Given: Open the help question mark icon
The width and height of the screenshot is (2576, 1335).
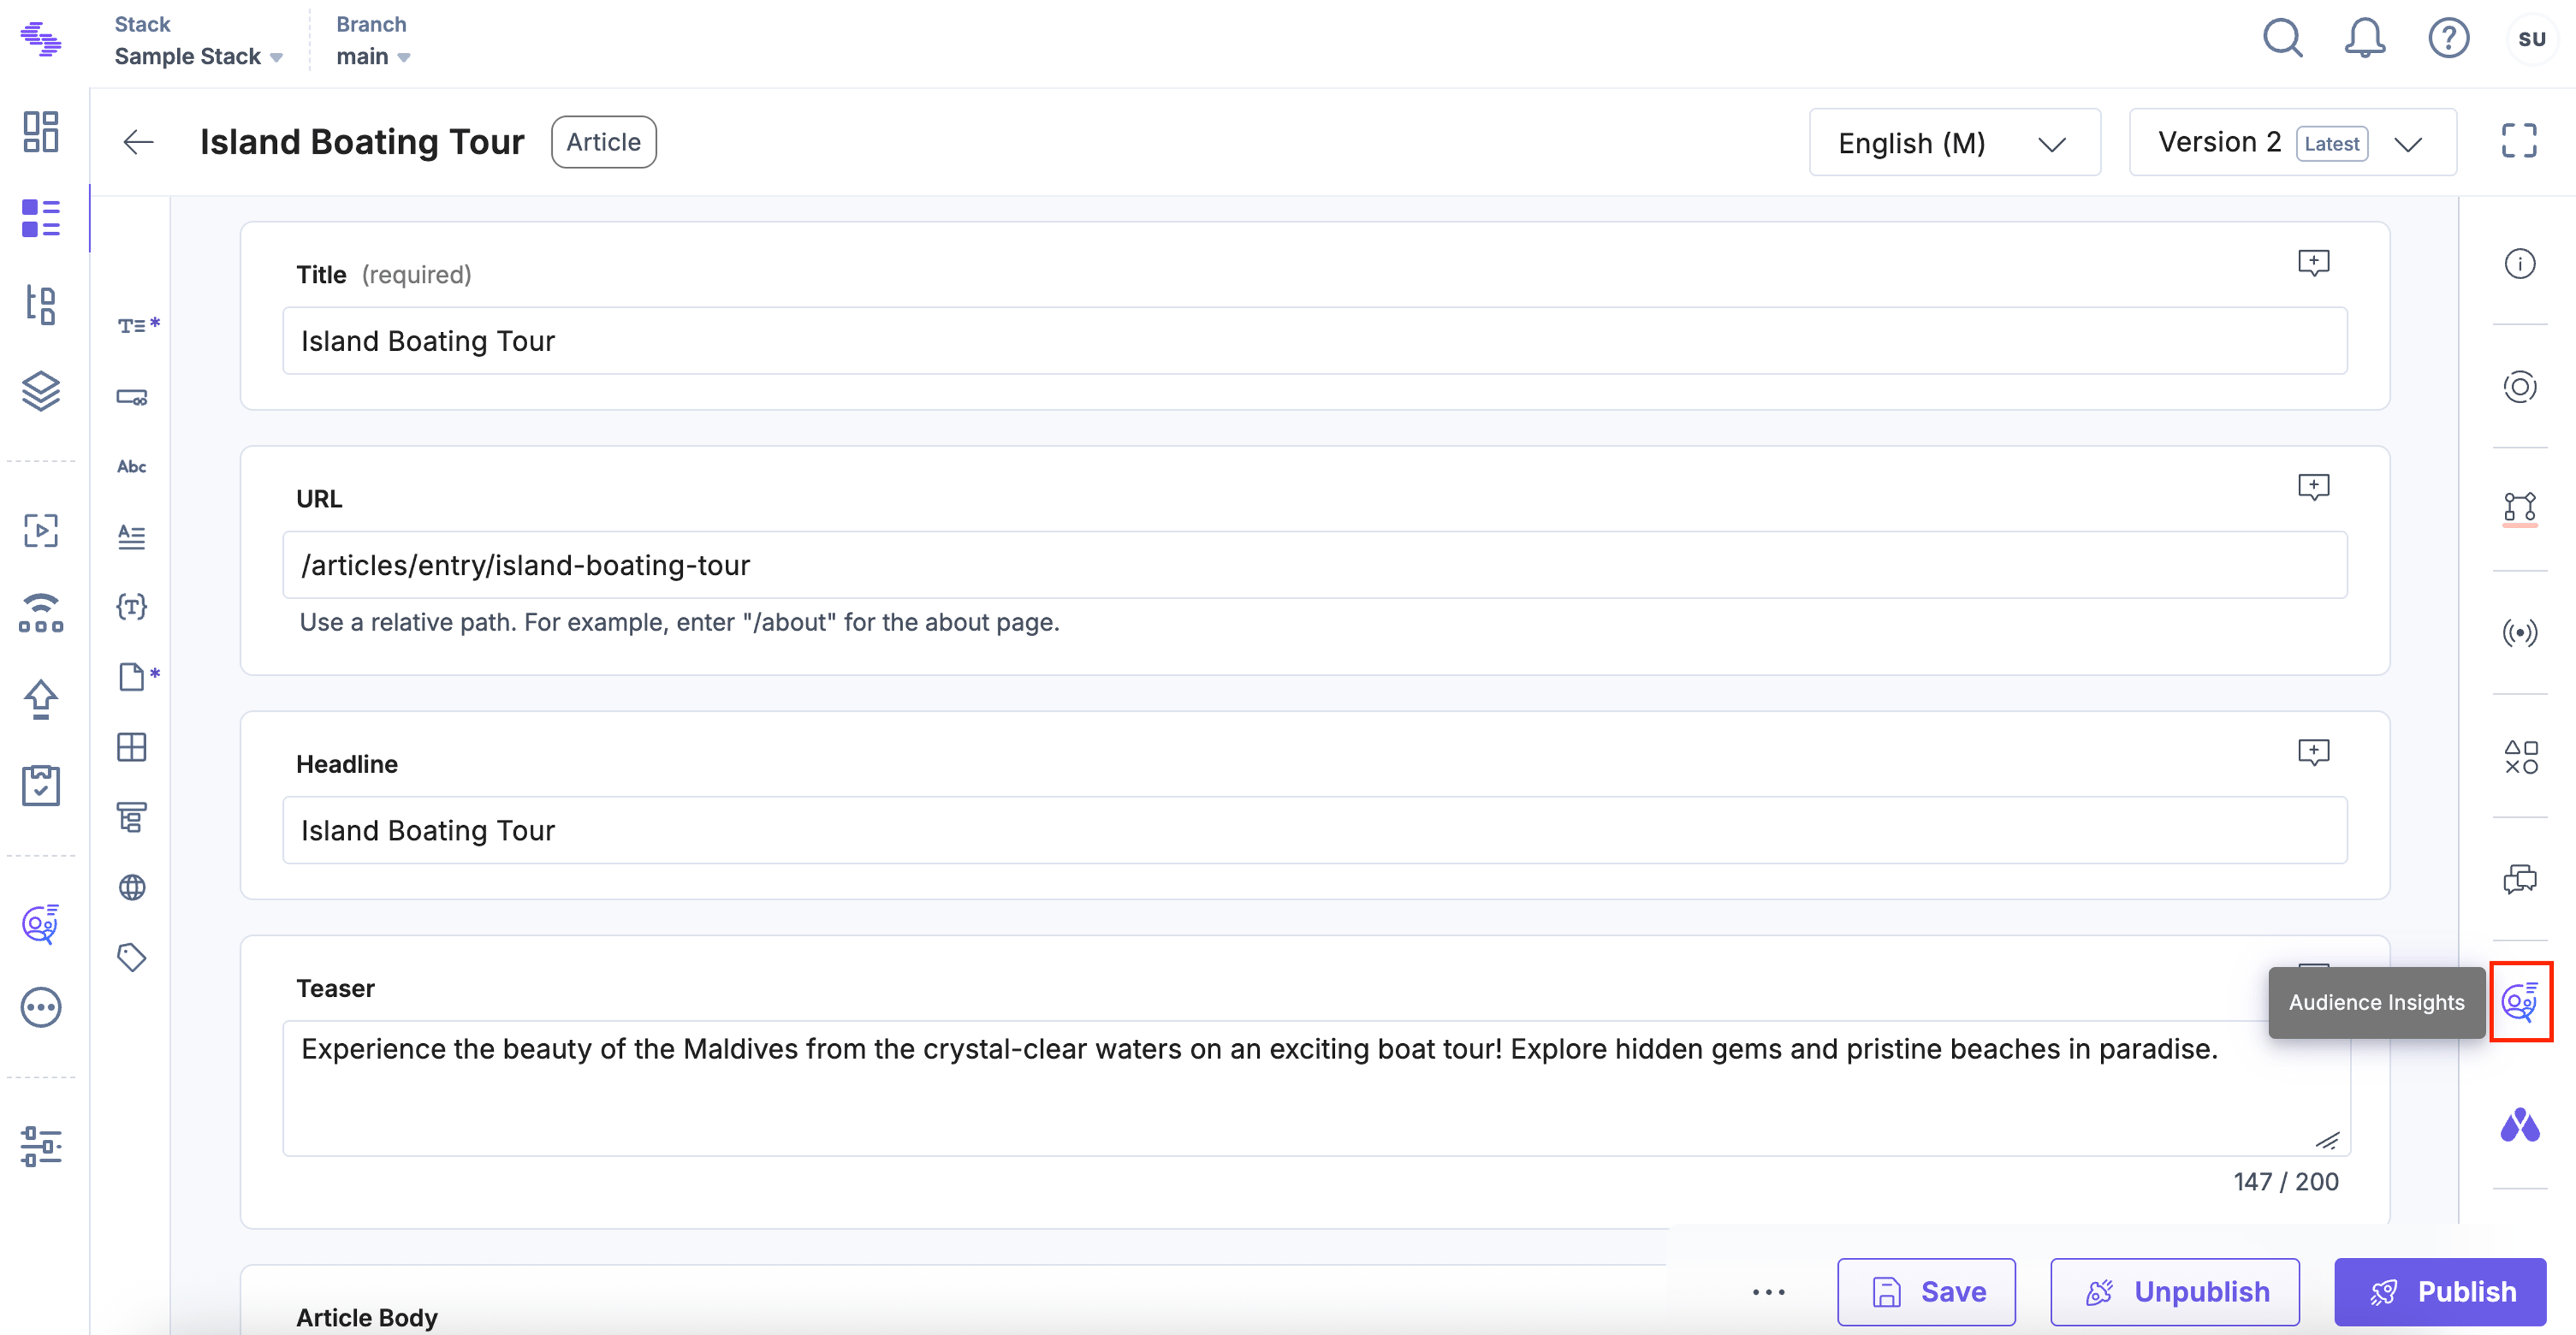Looking at the screenshot, I should [x=2449, y=39].
